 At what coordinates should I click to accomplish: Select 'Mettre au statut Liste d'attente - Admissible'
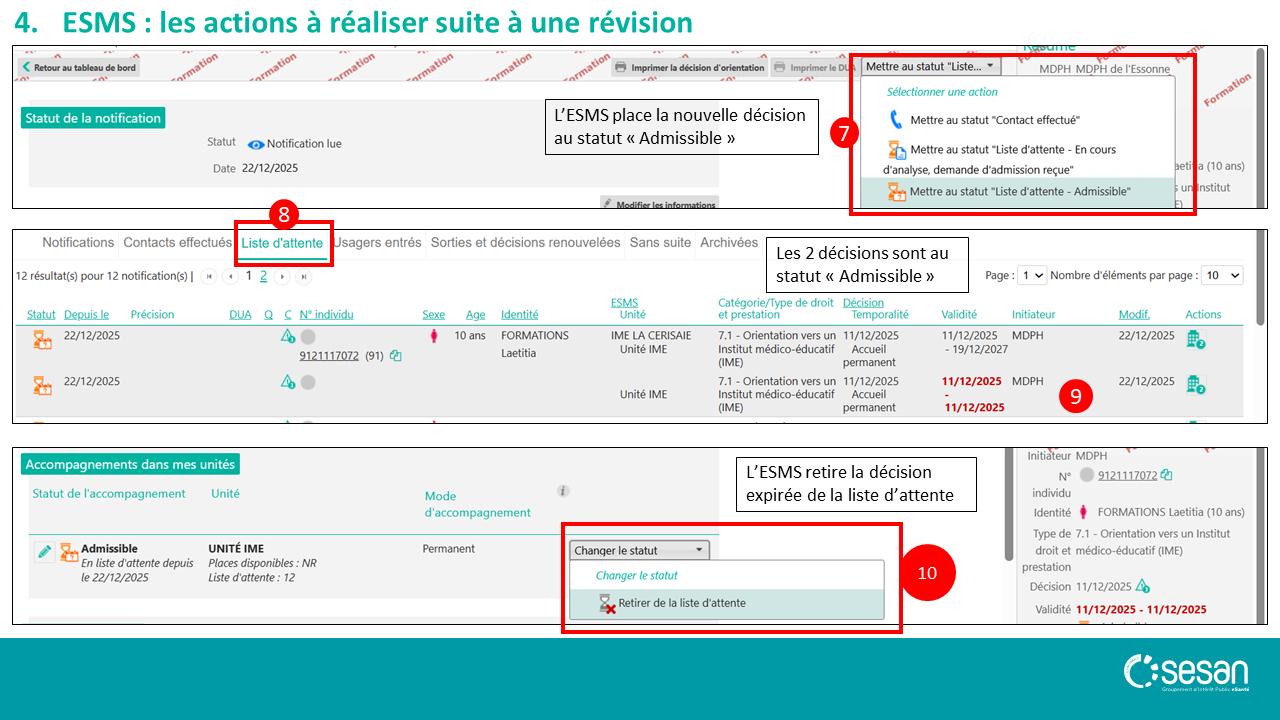click(1020, 191)
